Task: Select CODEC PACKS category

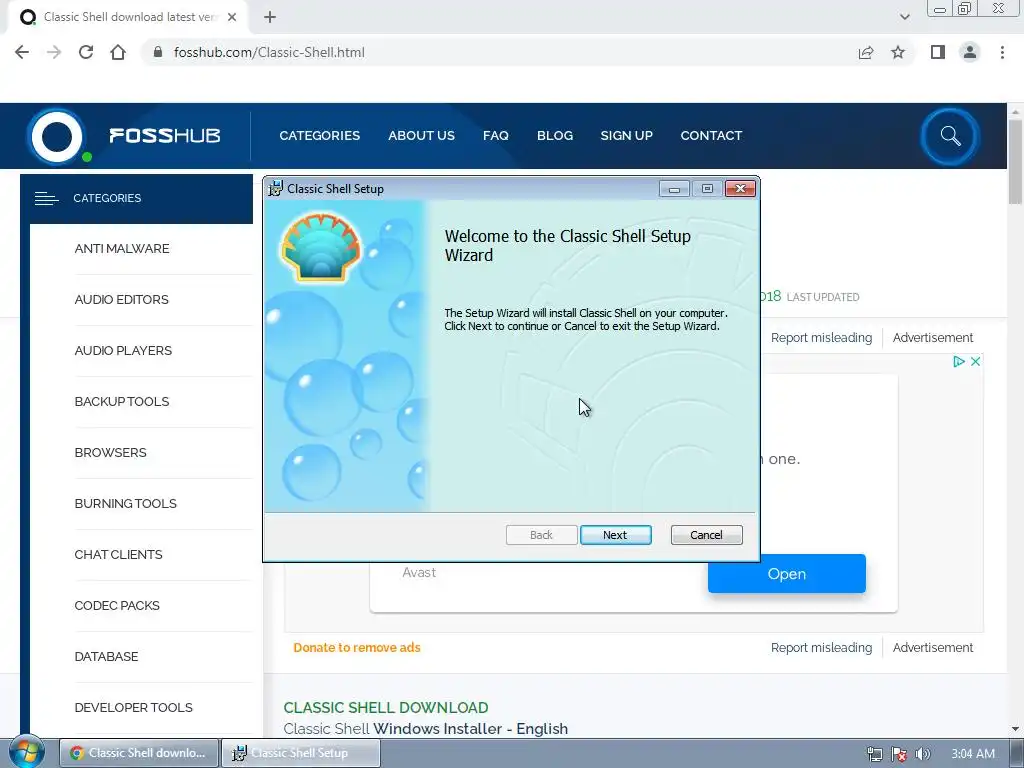Action: point(117,605)
